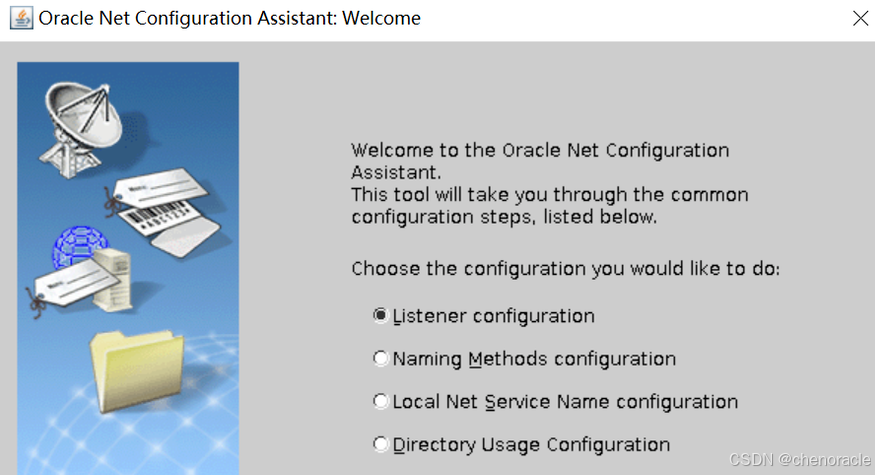Viewport: 875px width, 475px height.
Task: Click the barcode tag image
Action: [166, 218]
